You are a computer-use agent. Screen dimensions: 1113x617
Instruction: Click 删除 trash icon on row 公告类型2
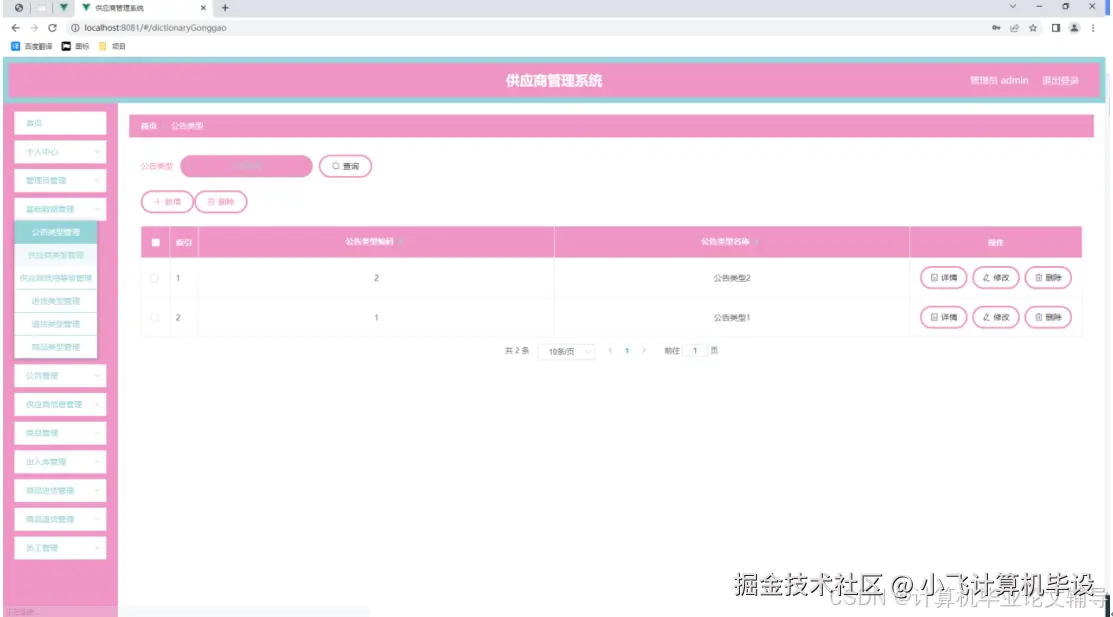(x=1046, y=278)
